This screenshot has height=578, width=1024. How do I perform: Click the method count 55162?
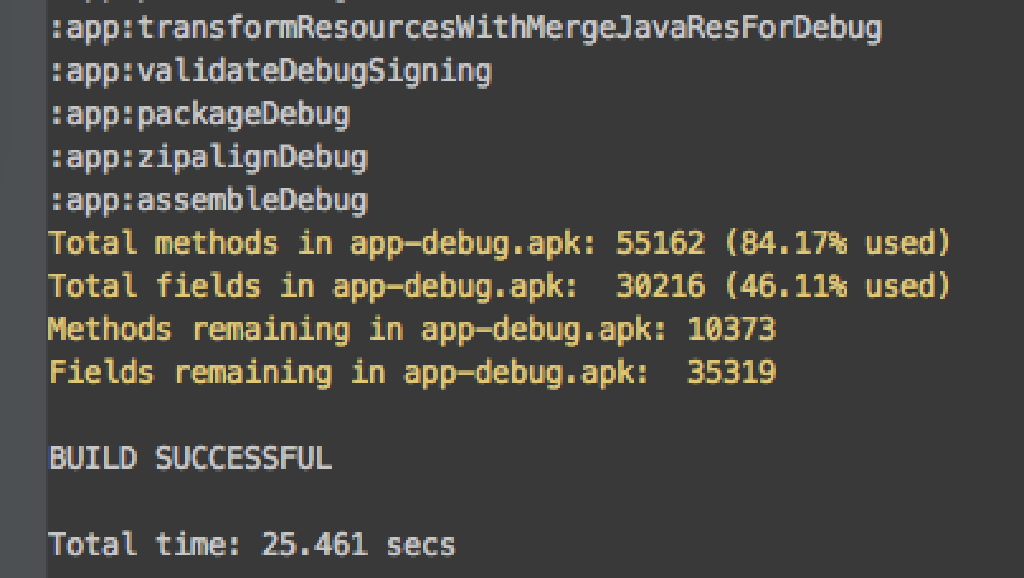click(660, 243)
